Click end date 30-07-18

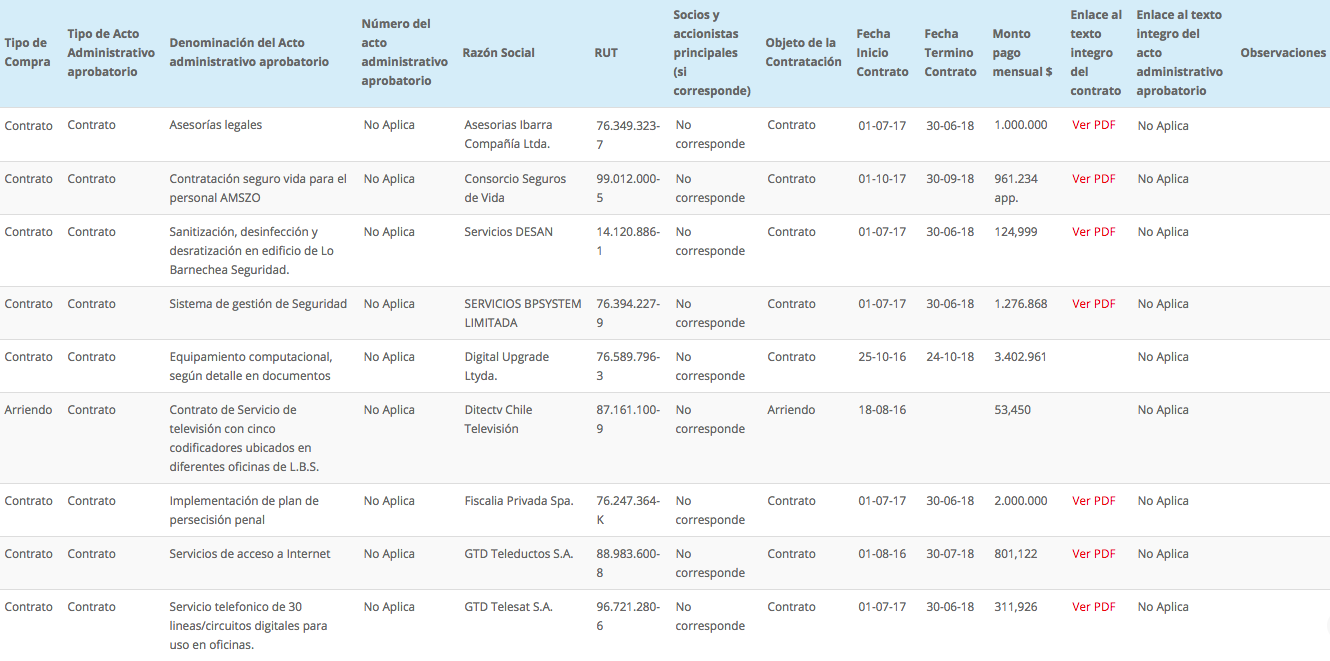point(950,554)
